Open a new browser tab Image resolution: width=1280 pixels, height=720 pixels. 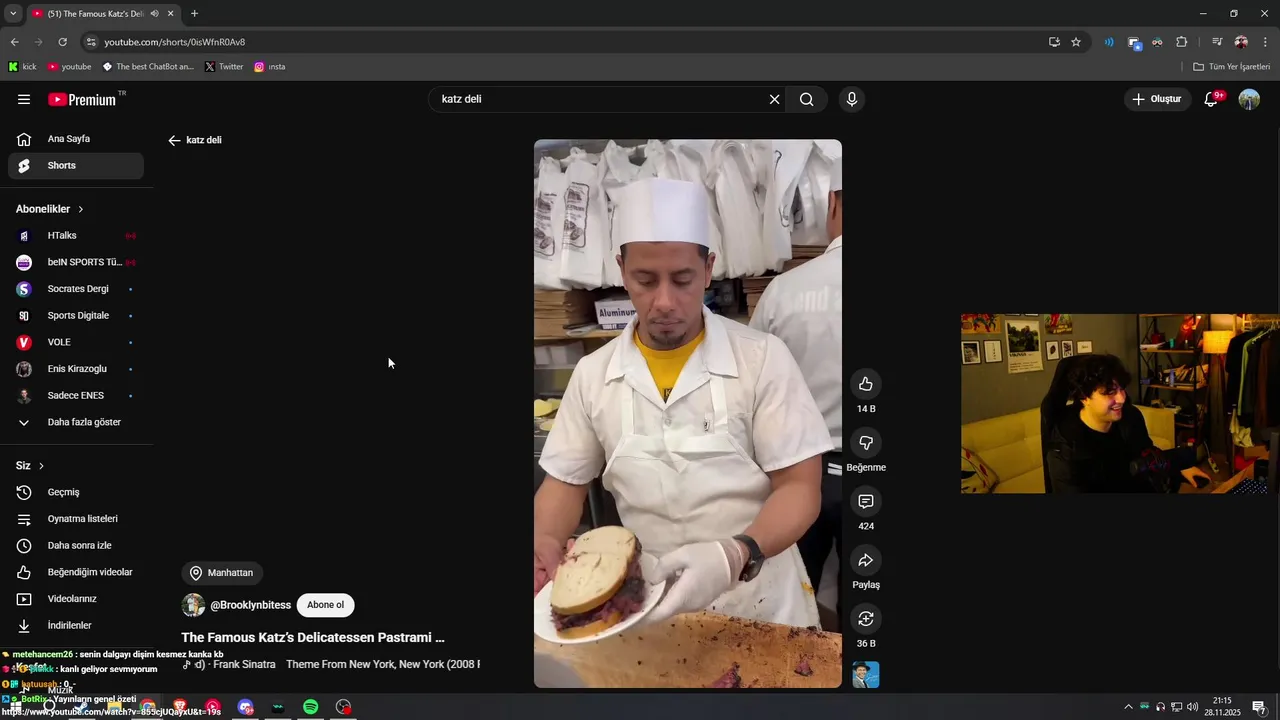click(194, 14)
